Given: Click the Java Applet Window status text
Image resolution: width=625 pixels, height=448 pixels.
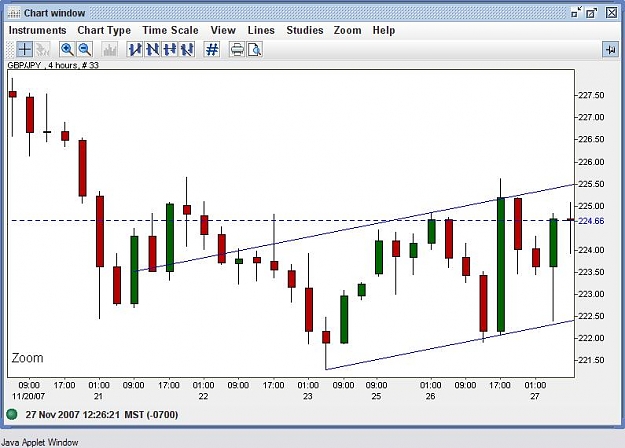Looking at the screenshot, I should click(40, 442).
